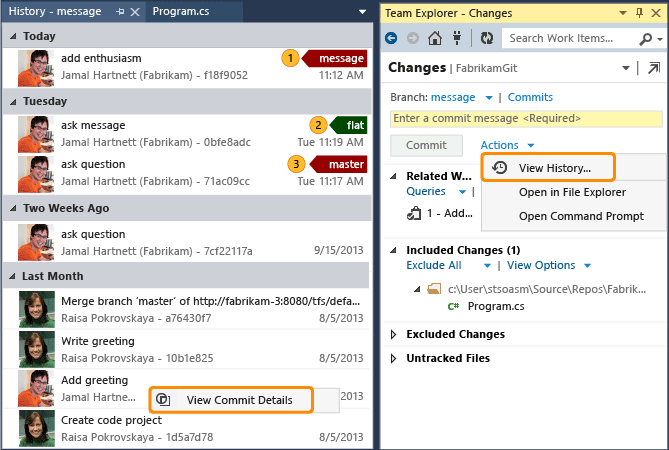Pin the Team Explorer window
This screenshot has width=669, height=450.
(x=638, y=13)
